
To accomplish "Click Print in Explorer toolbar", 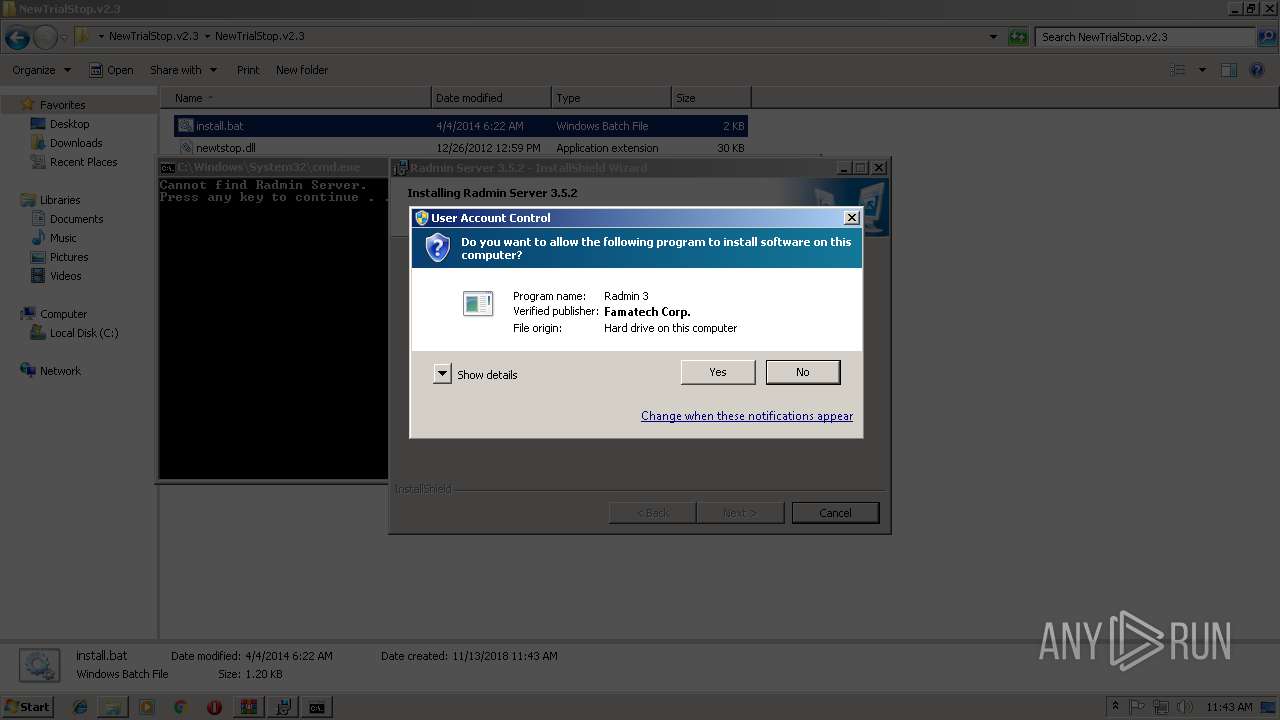I will click(248, 70).
